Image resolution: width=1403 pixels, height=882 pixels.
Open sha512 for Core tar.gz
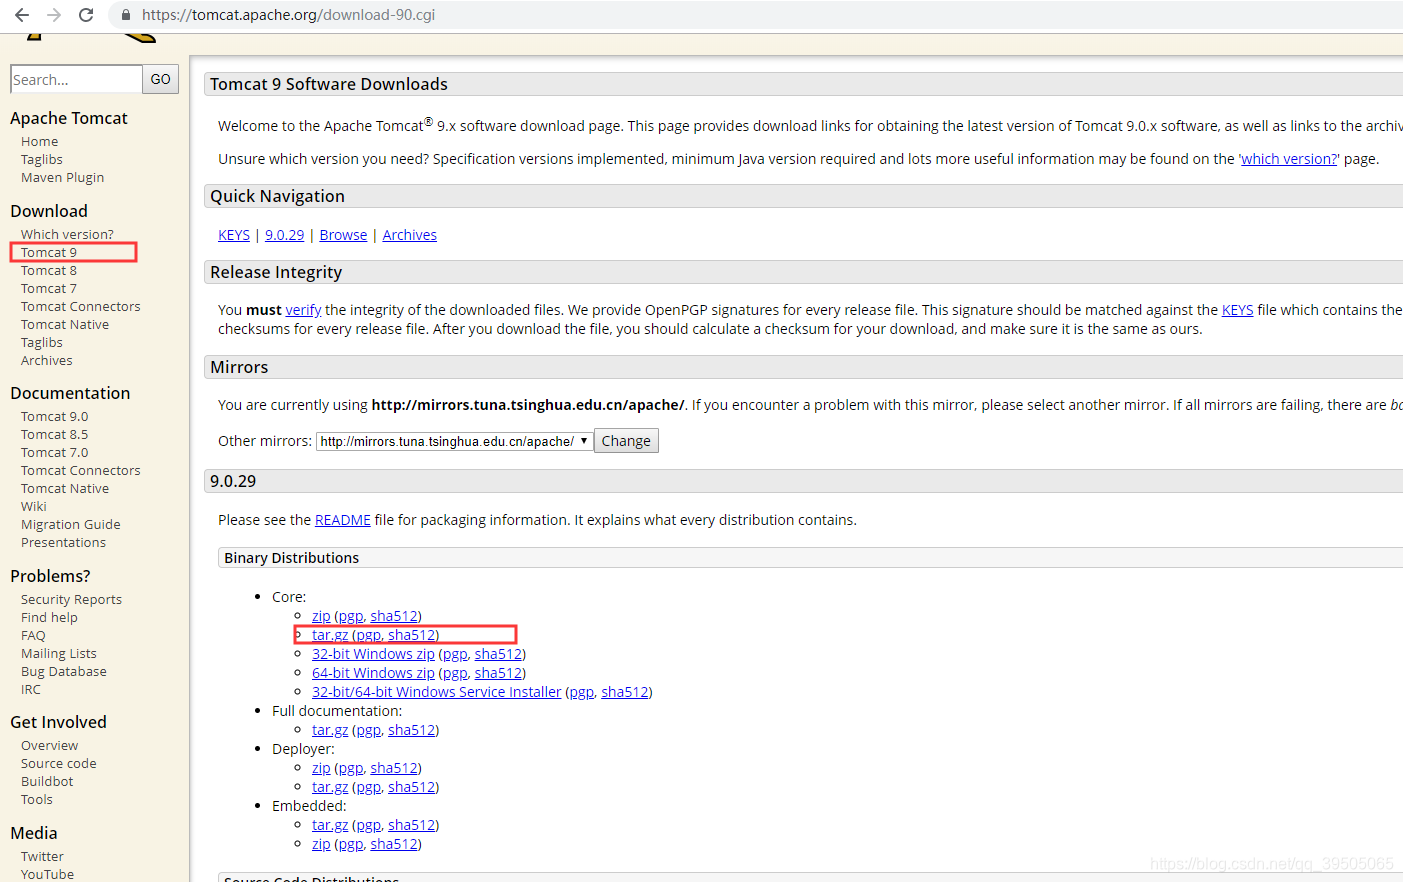click(x=412, y=635)
